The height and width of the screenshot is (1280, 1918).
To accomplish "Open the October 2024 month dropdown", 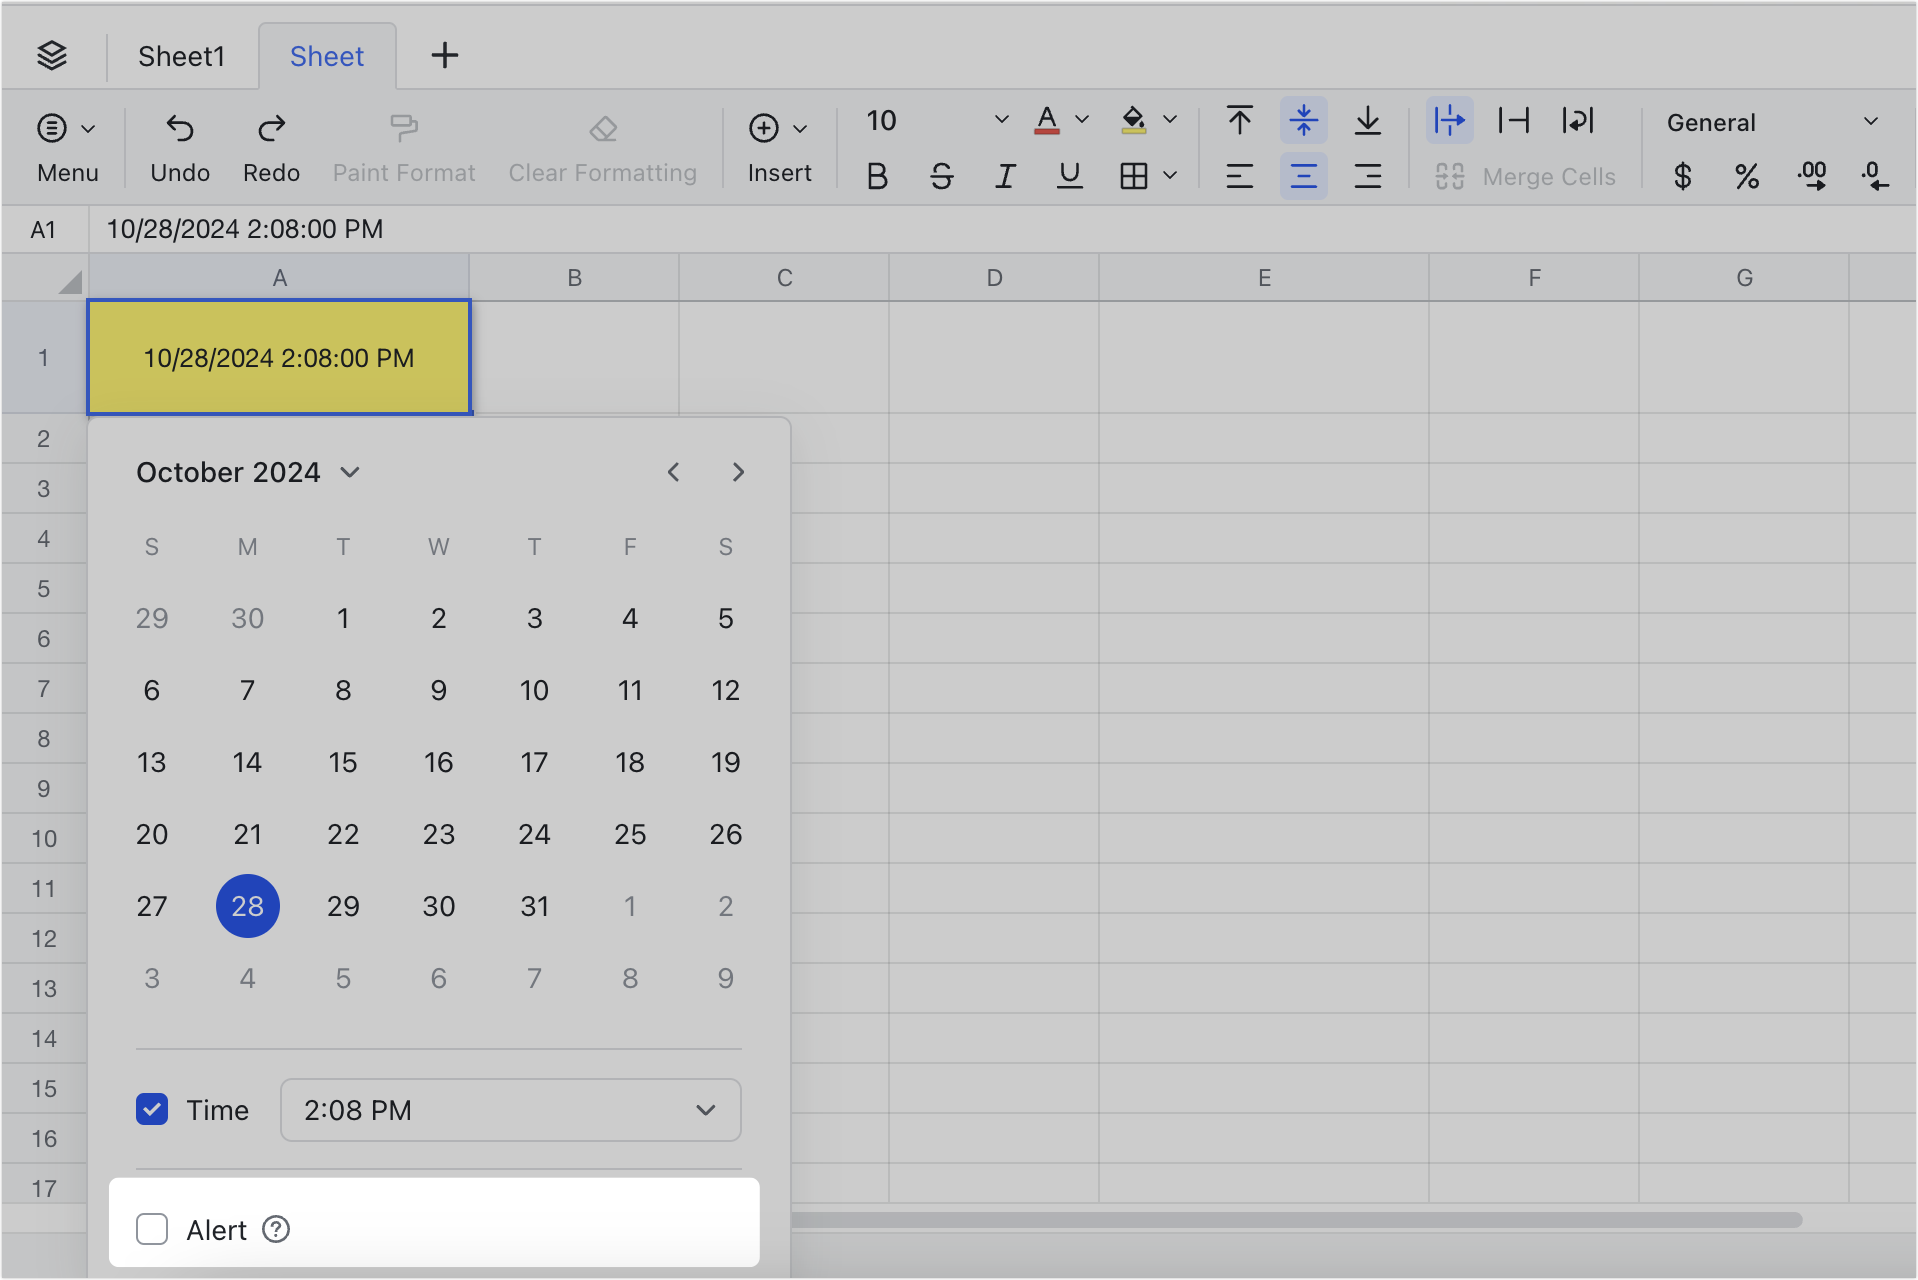I will click(248, 472).
